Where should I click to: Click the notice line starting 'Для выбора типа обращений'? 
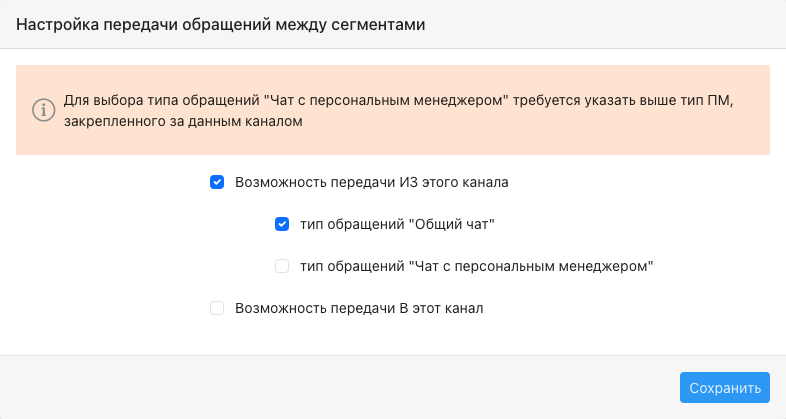[x=399, y=100]
